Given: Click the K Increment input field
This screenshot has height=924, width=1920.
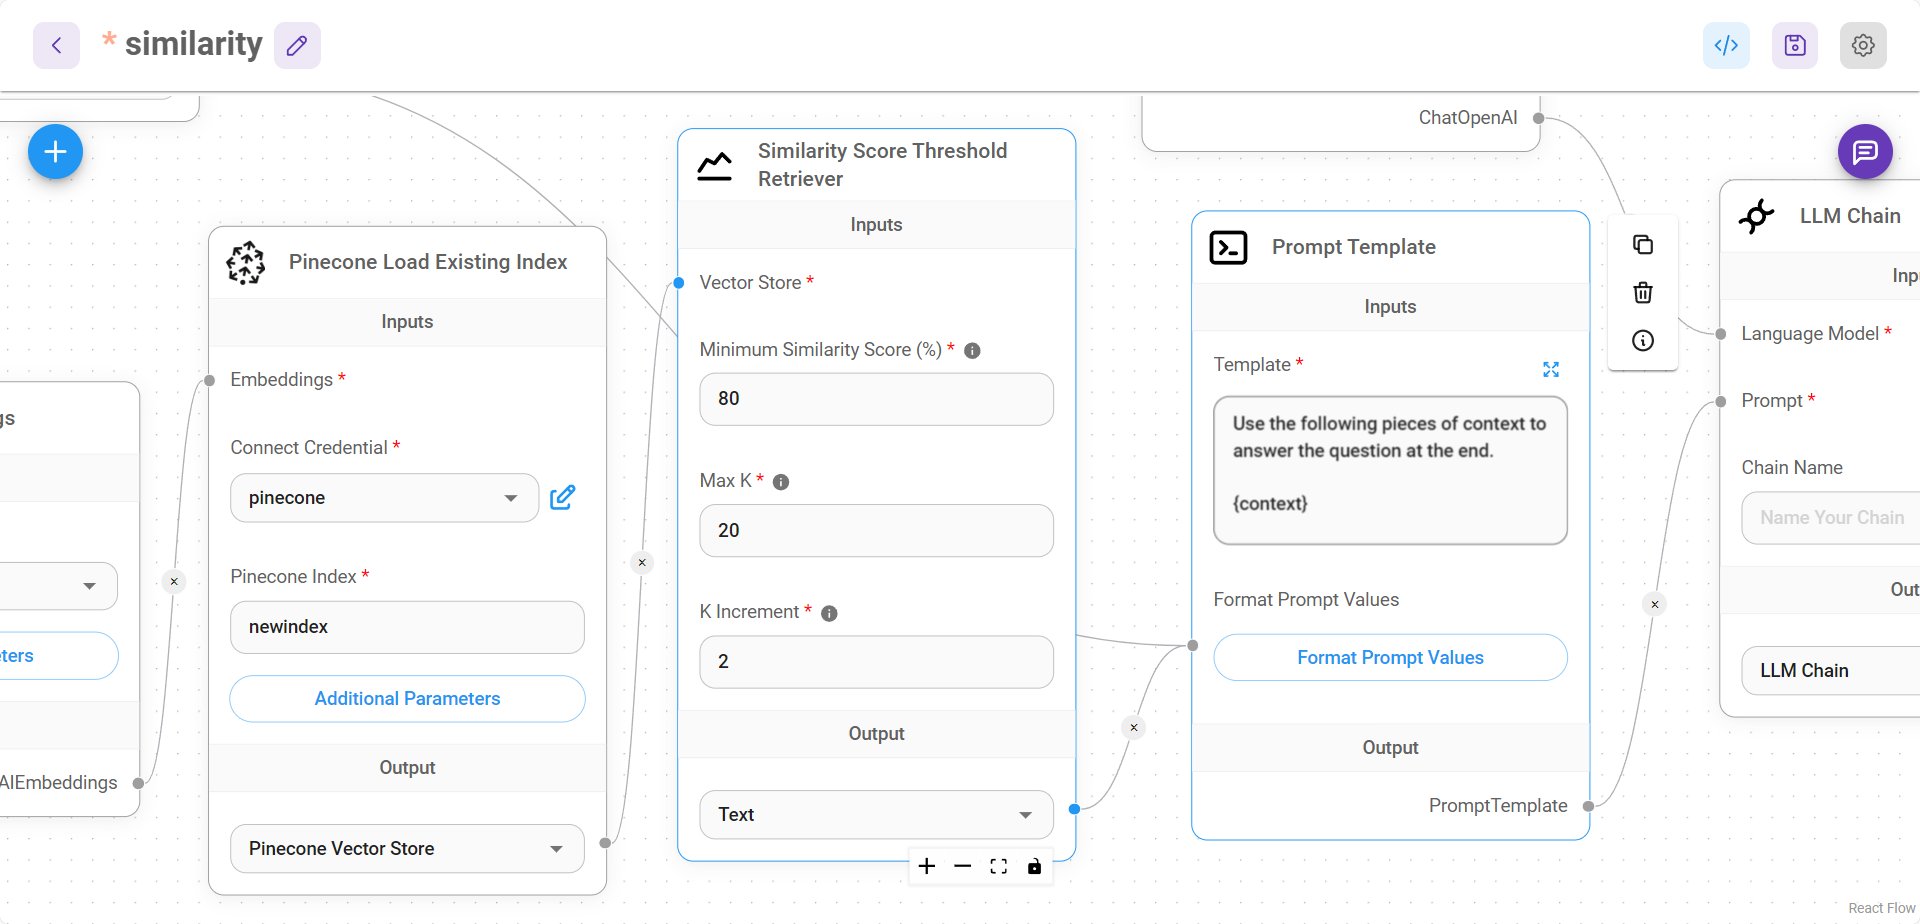Looking at the screenshot, I should click(876, 662).
